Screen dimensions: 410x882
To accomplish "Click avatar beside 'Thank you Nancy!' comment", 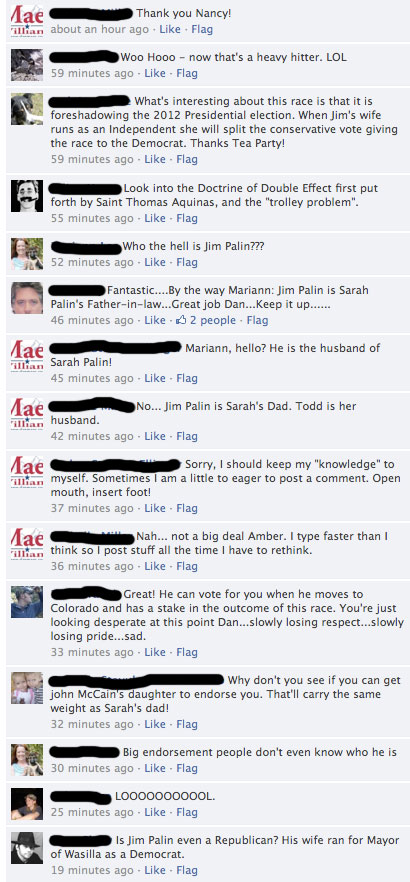I will 27,21.
